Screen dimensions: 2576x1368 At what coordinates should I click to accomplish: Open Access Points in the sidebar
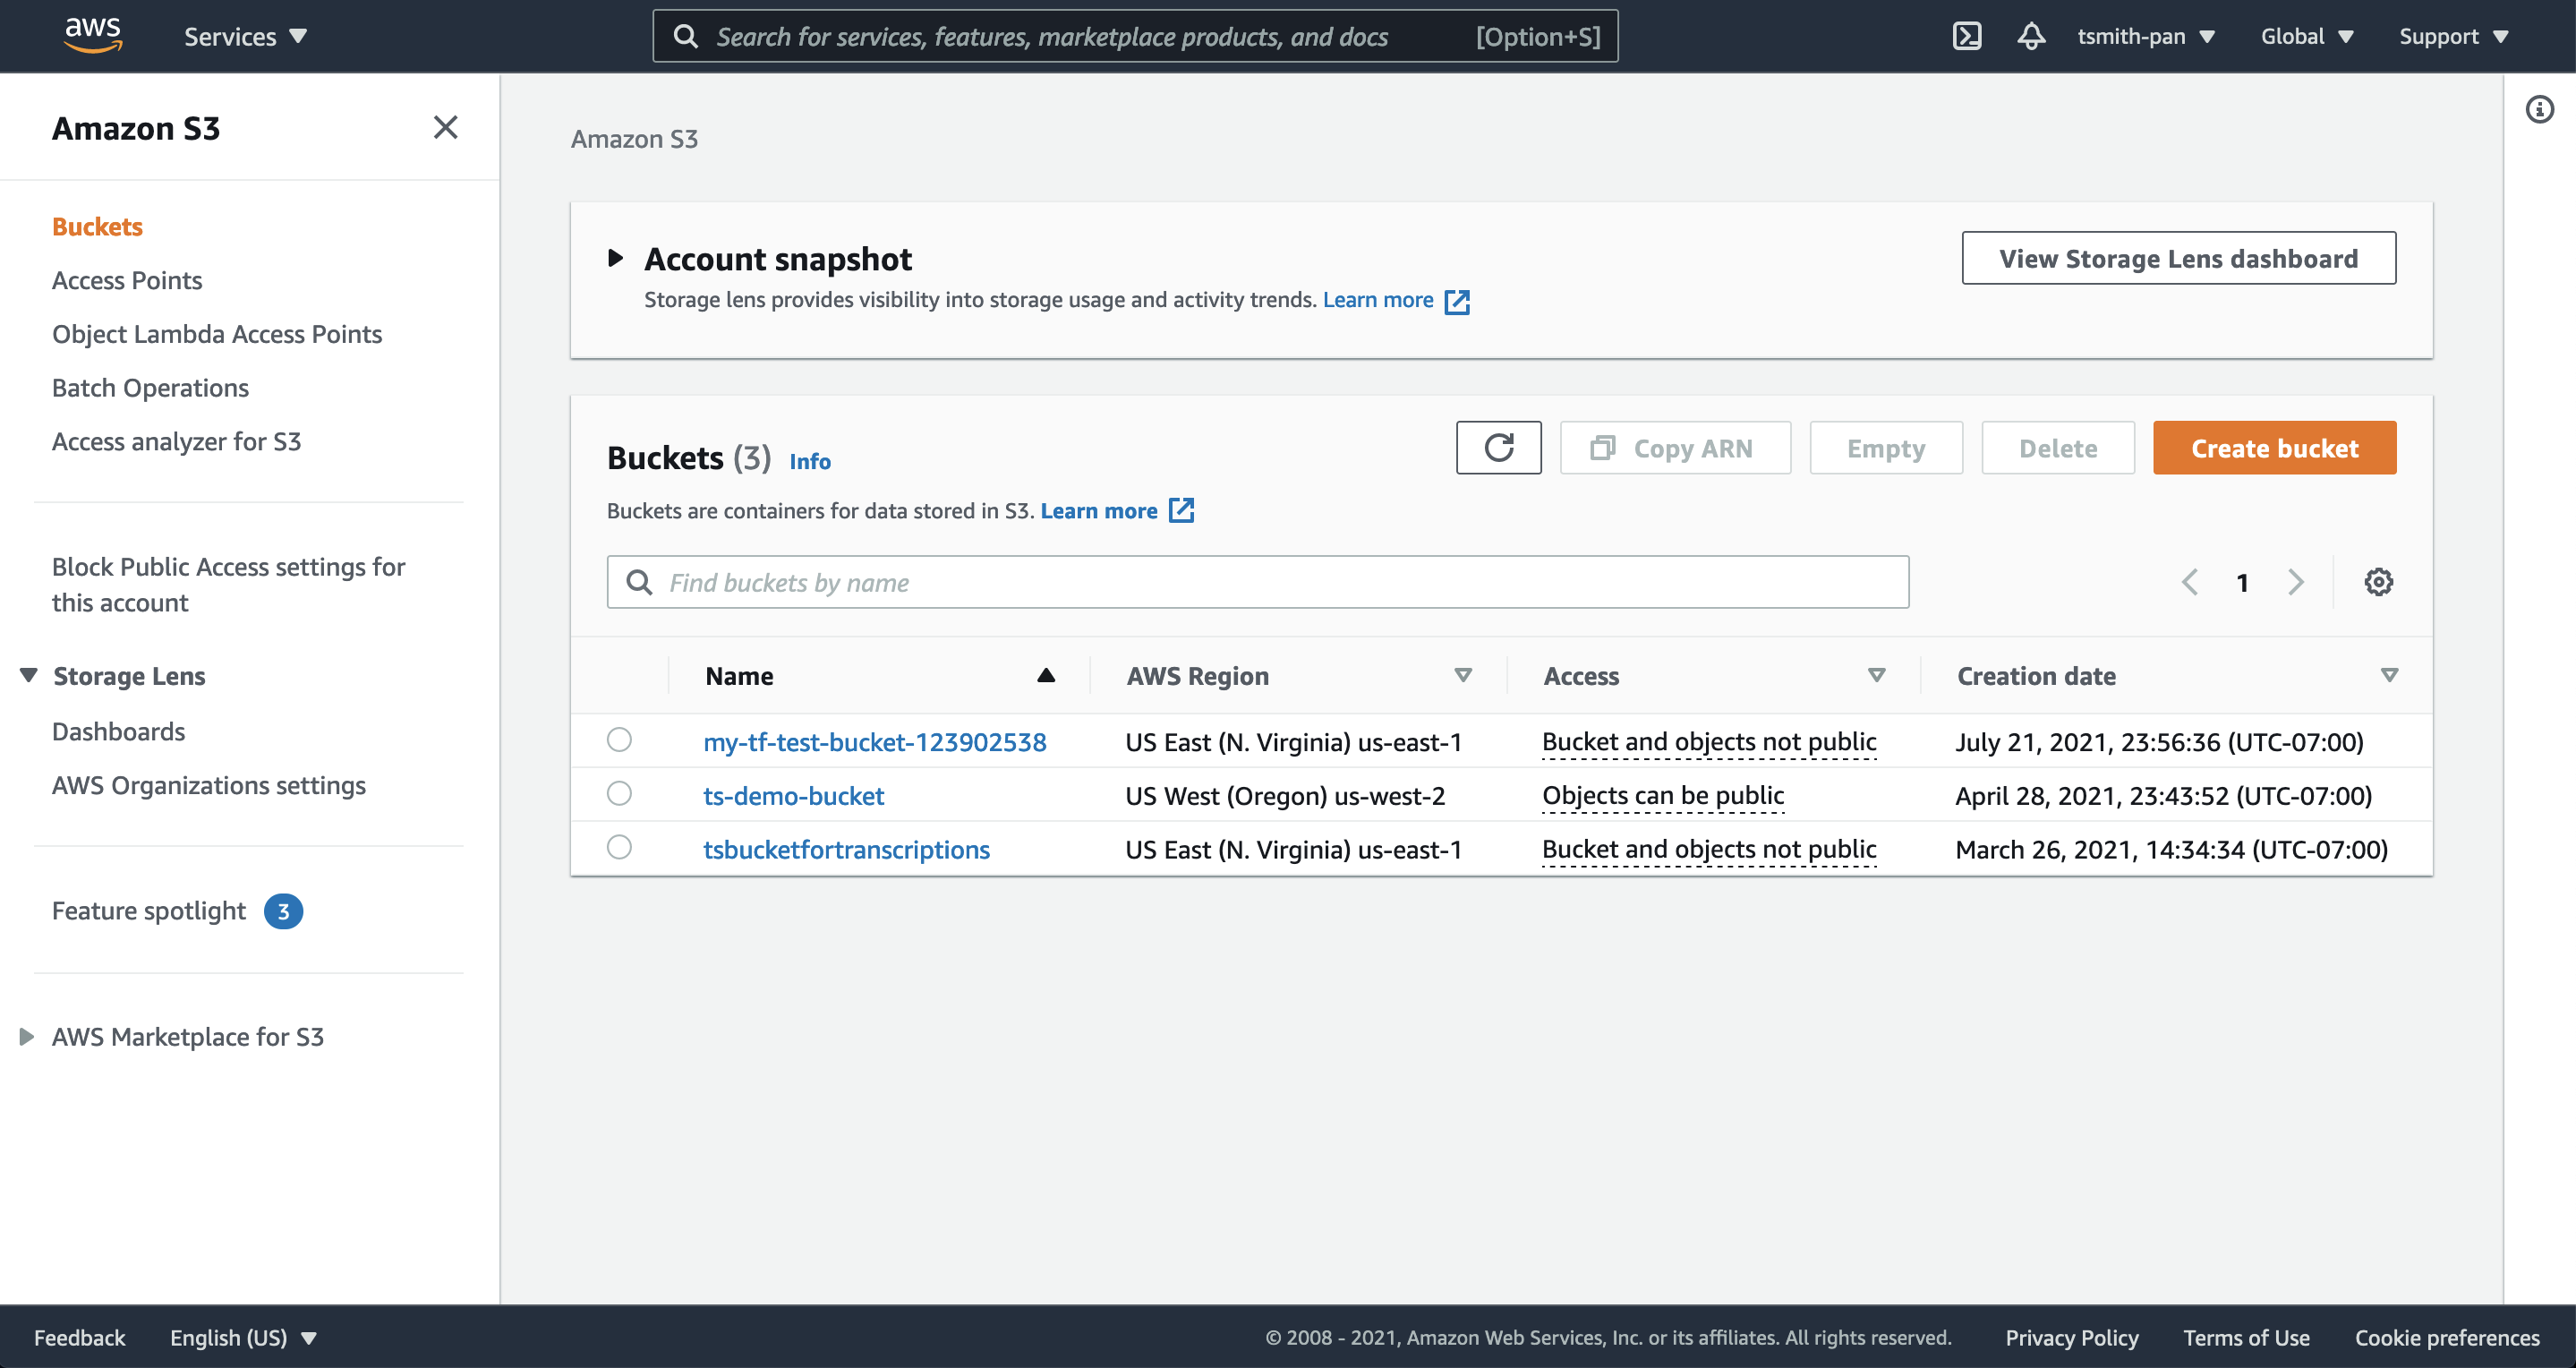point(127,281)
